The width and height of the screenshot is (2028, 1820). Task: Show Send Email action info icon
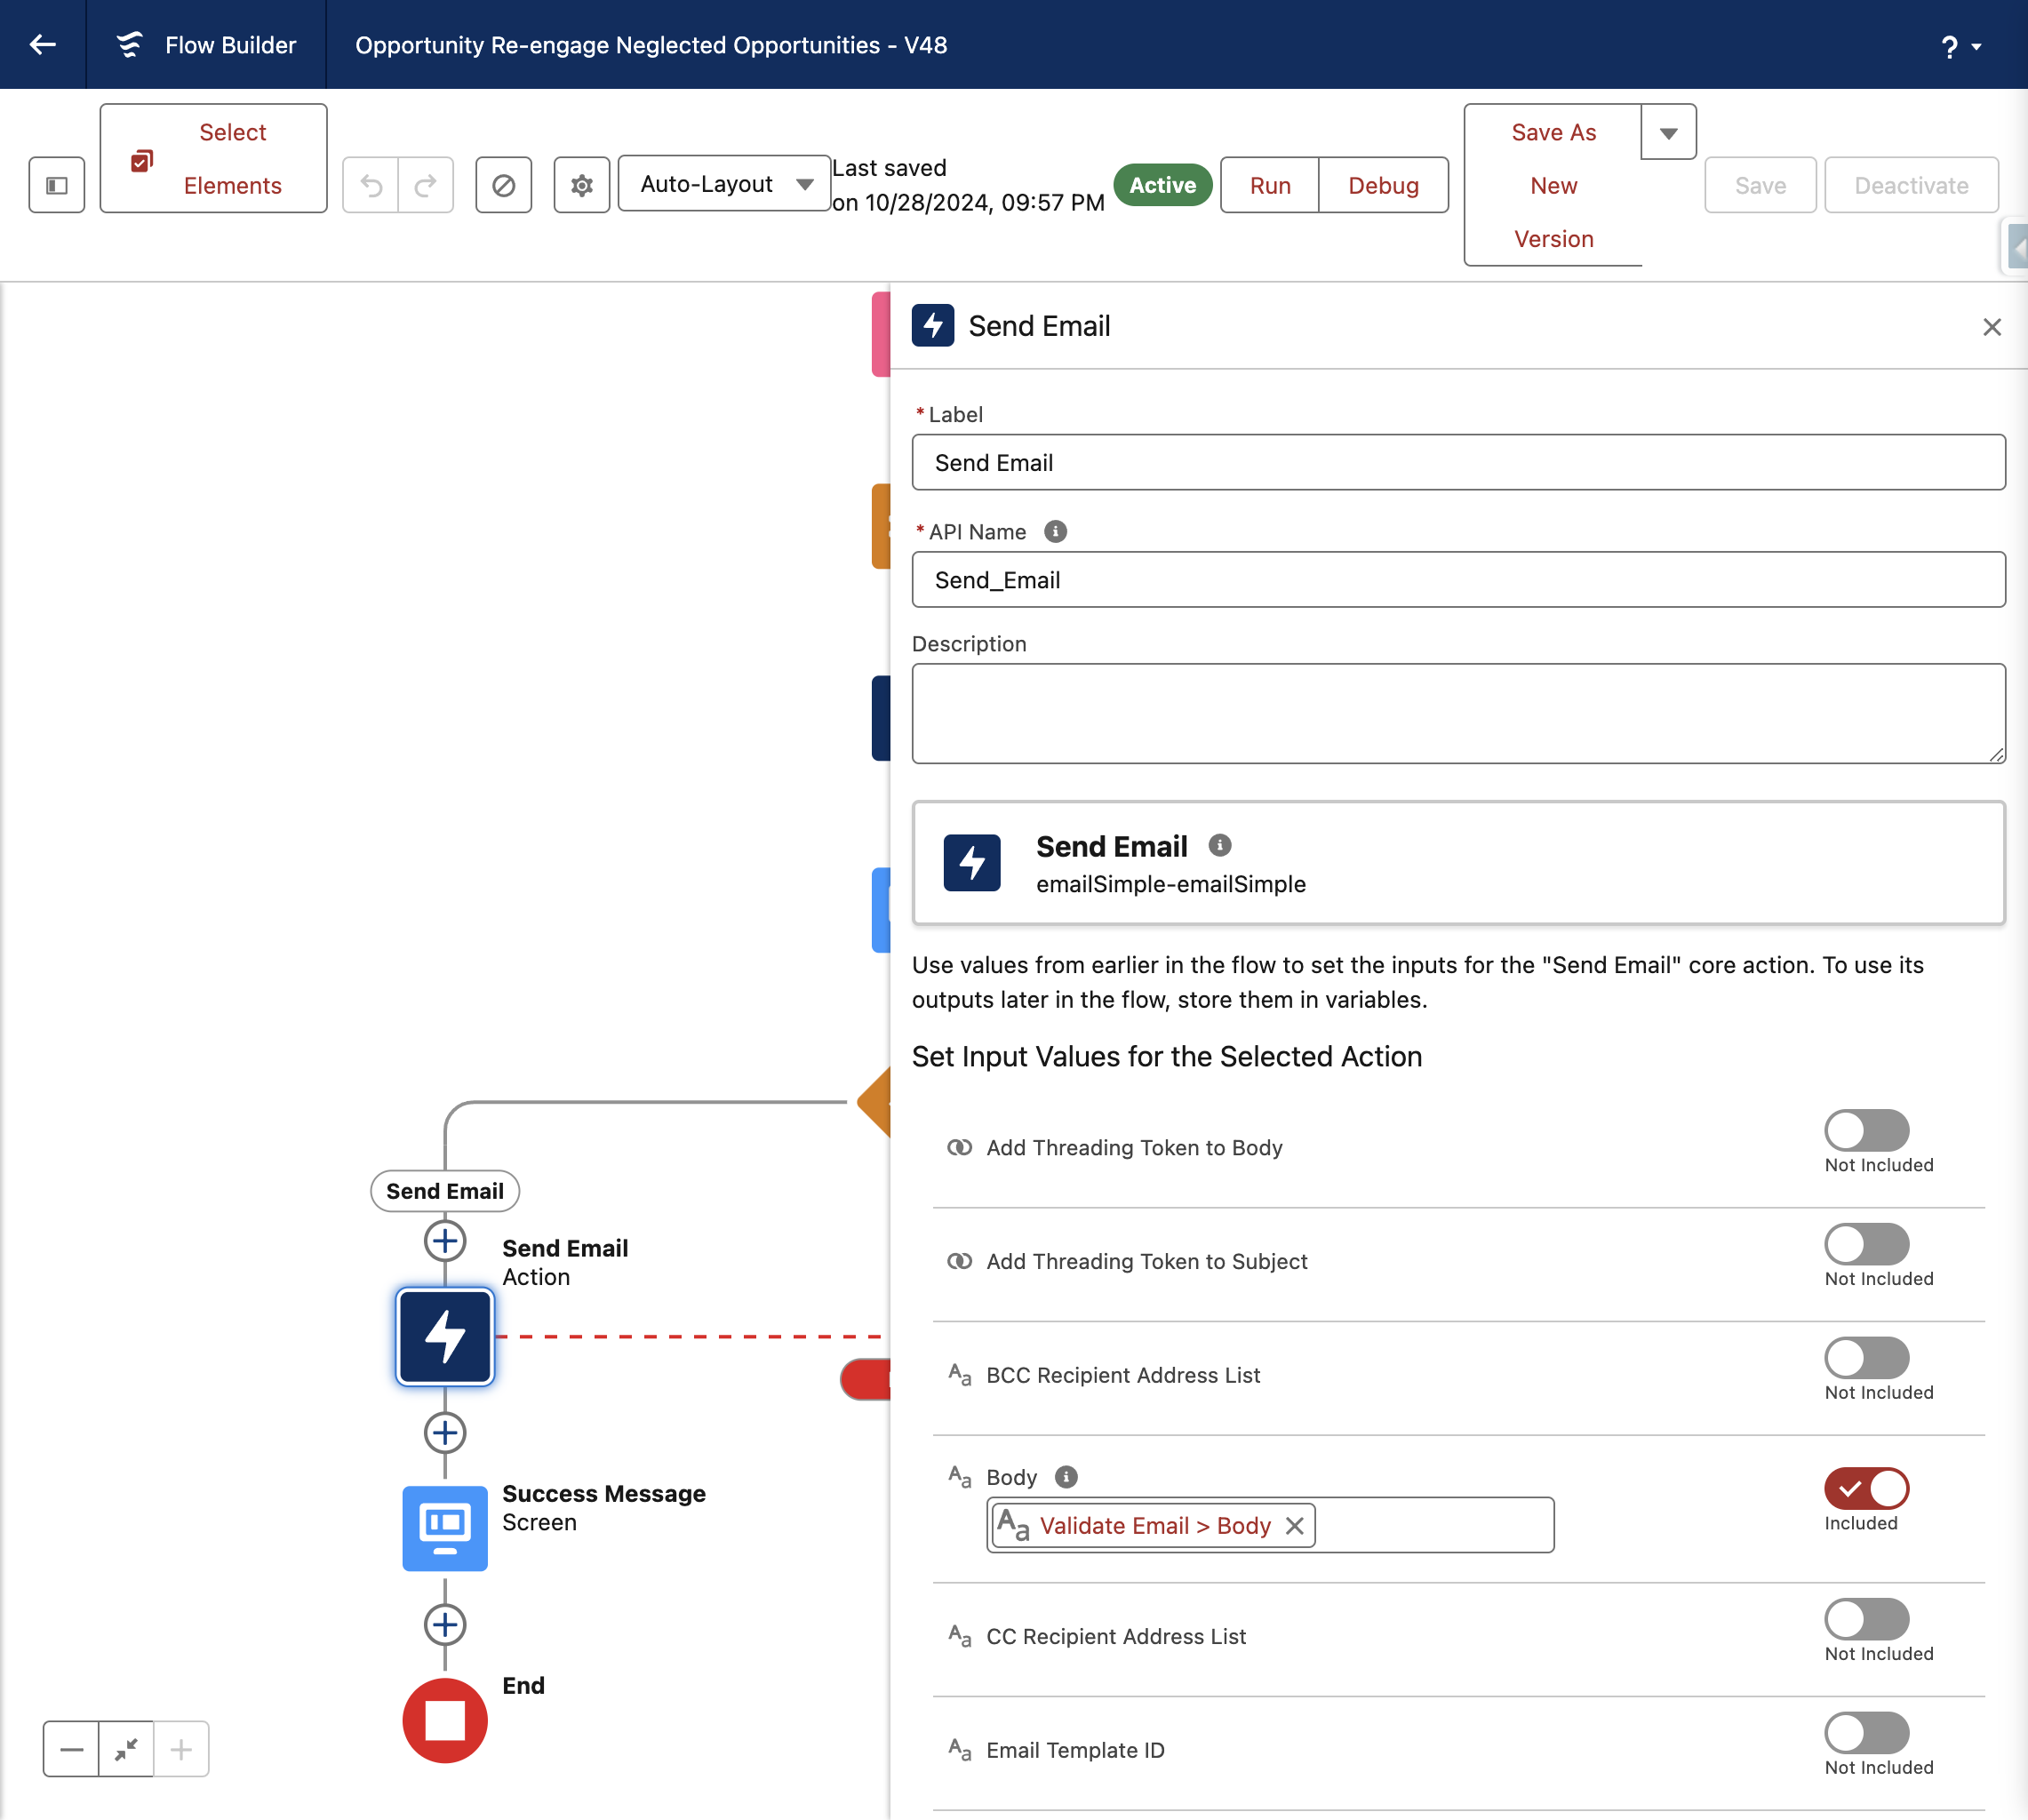coord(1219,845)
